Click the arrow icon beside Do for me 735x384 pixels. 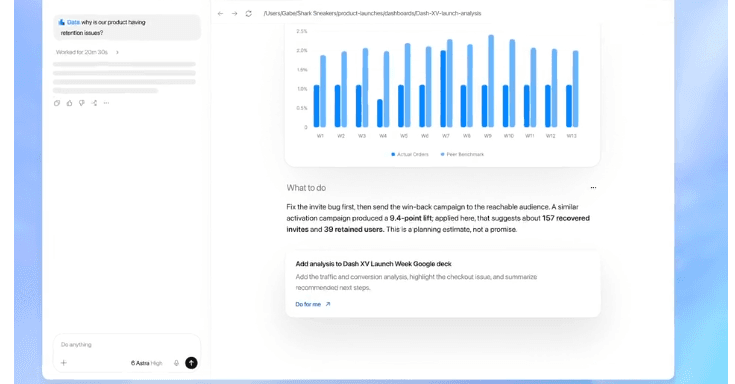(x=328, y=304)
